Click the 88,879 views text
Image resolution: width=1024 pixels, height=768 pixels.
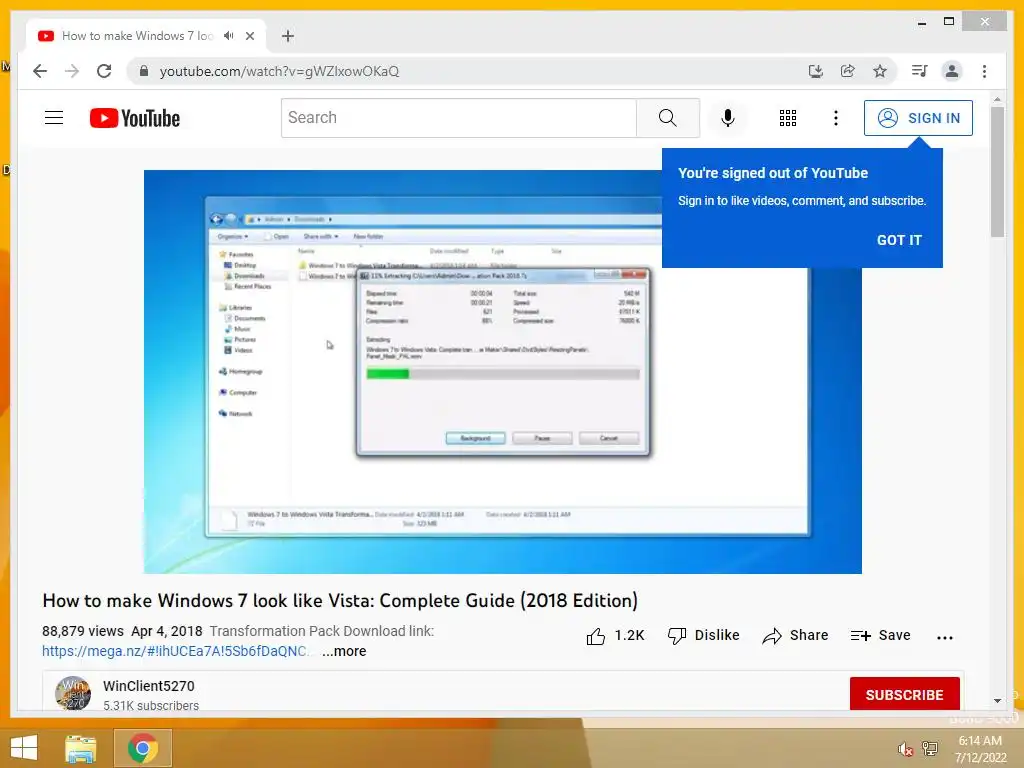click(83, 632)
